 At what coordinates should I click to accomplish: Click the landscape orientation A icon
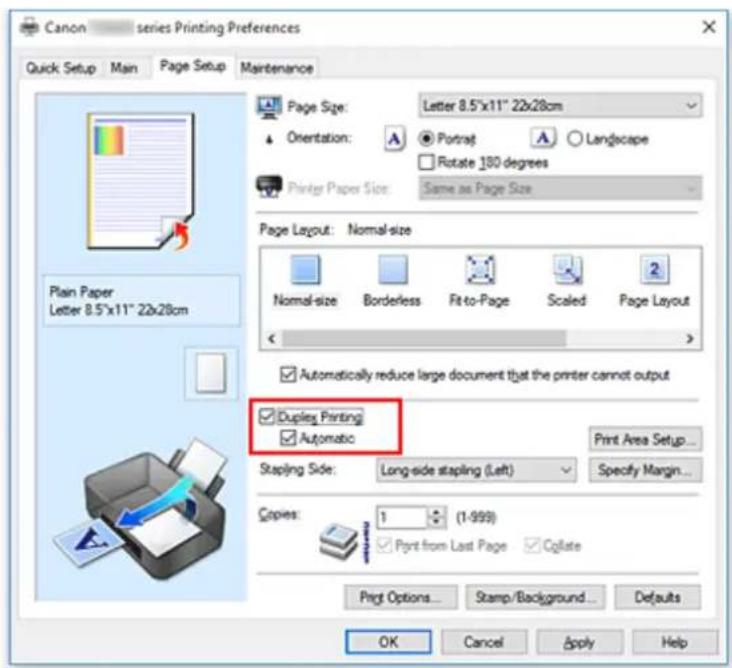pyautogui.click(x=542, y=138)
